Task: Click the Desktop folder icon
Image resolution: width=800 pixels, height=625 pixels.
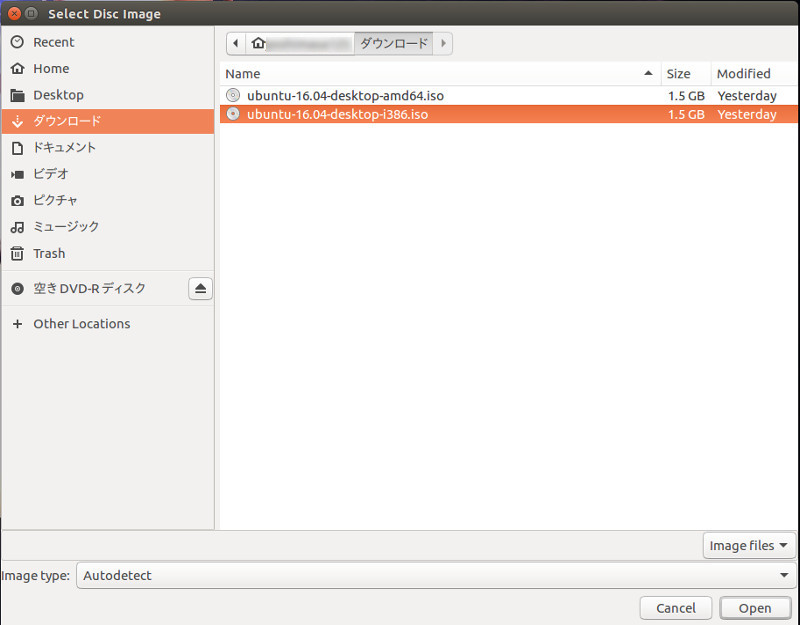Action: tap(17, 95)
